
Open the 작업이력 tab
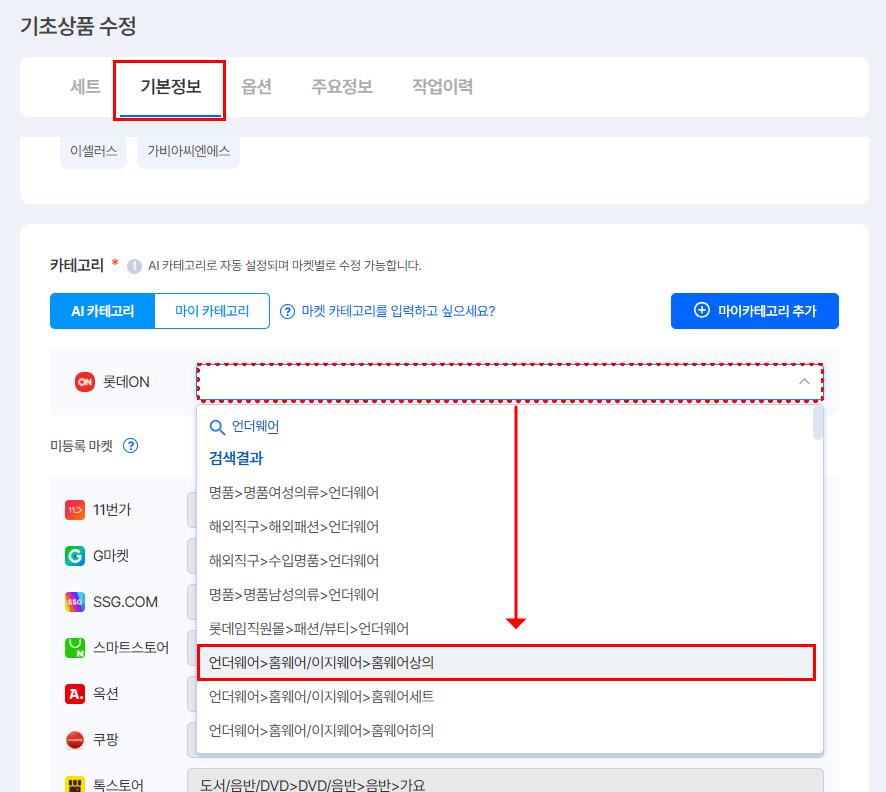coord(442,86)
